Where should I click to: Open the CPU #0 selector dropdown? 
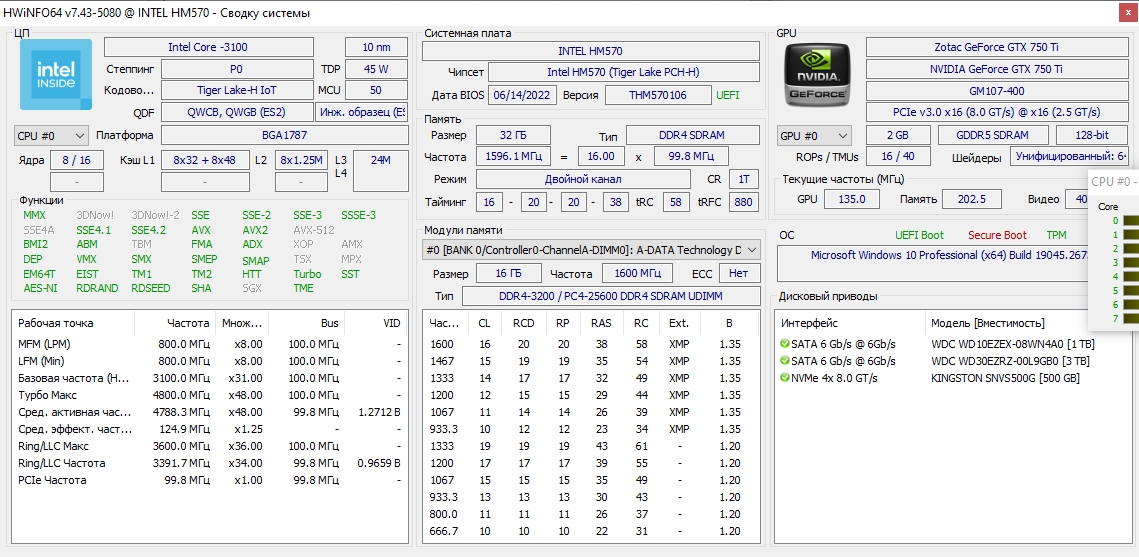(x=51, y=135)
